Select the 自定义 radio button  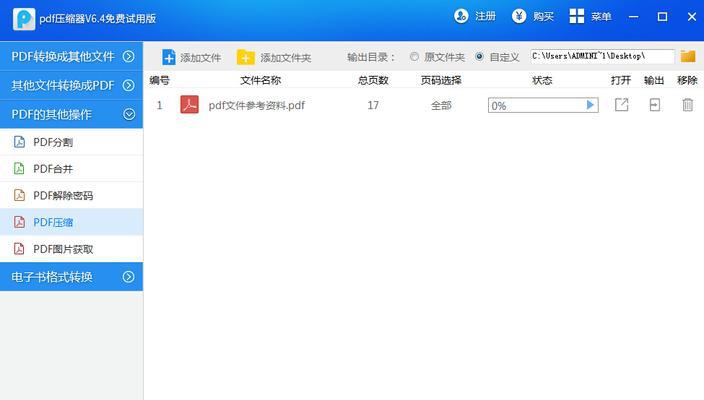point(480,57)
